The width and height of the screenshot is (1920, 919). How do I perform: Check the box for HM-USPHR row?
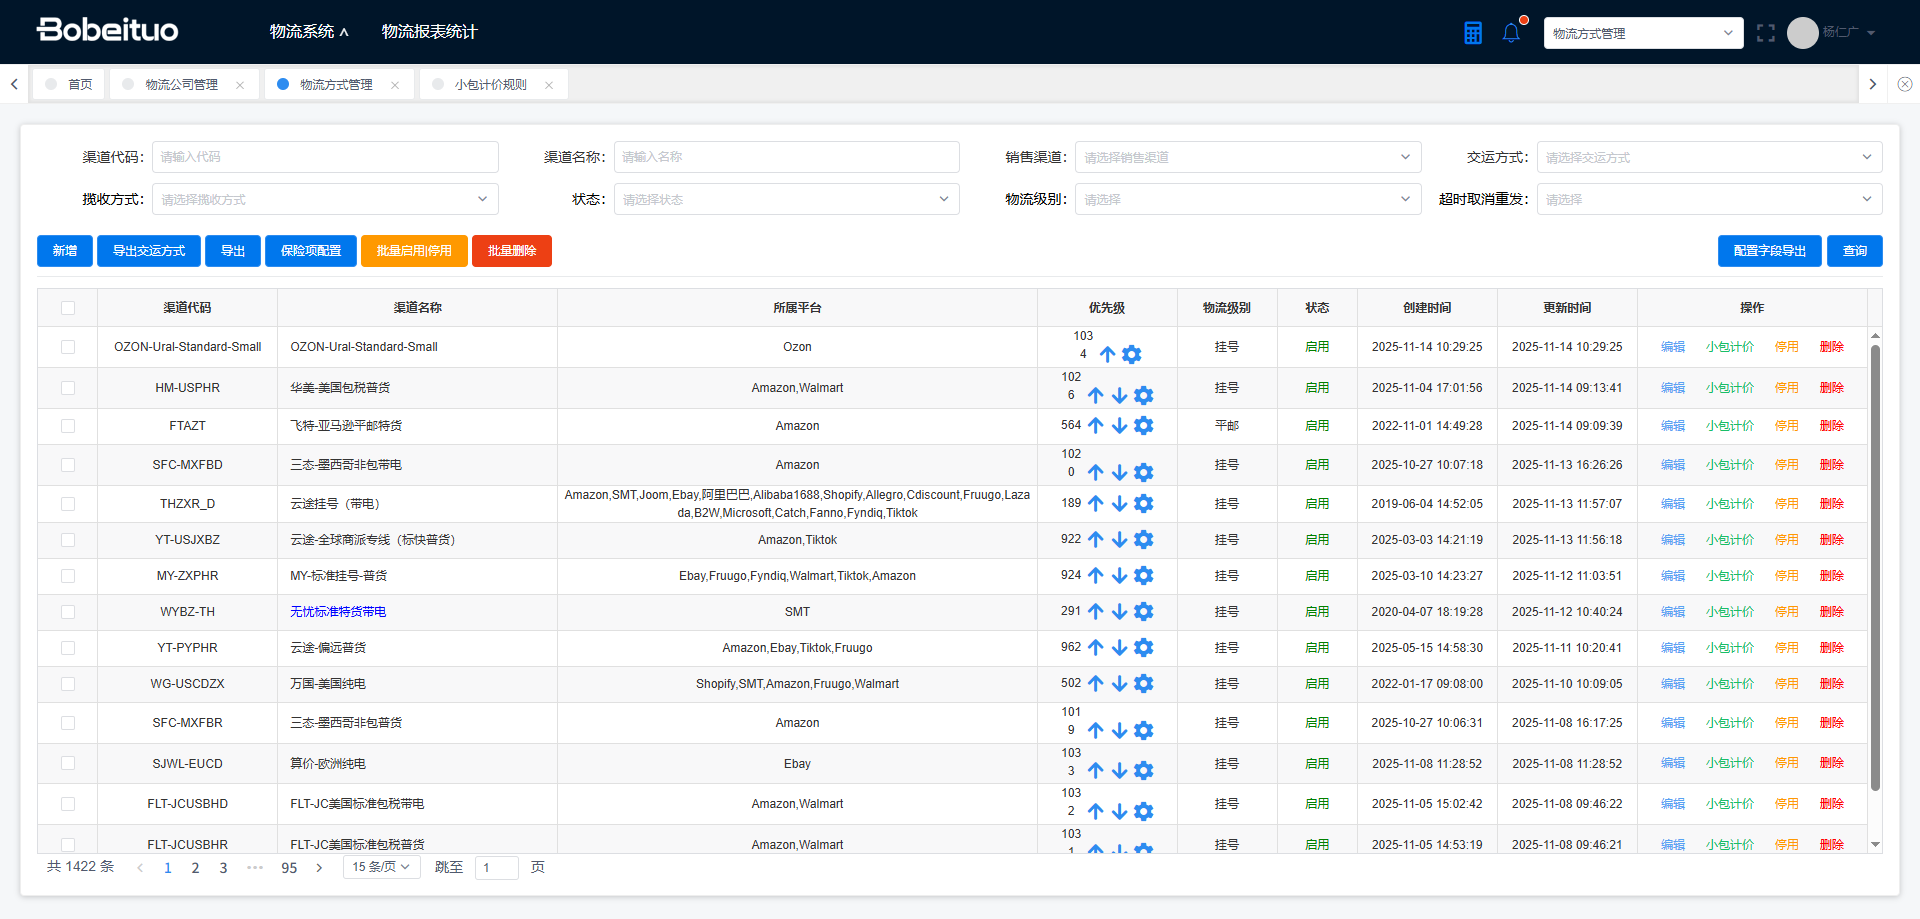[x=68, y=388]
